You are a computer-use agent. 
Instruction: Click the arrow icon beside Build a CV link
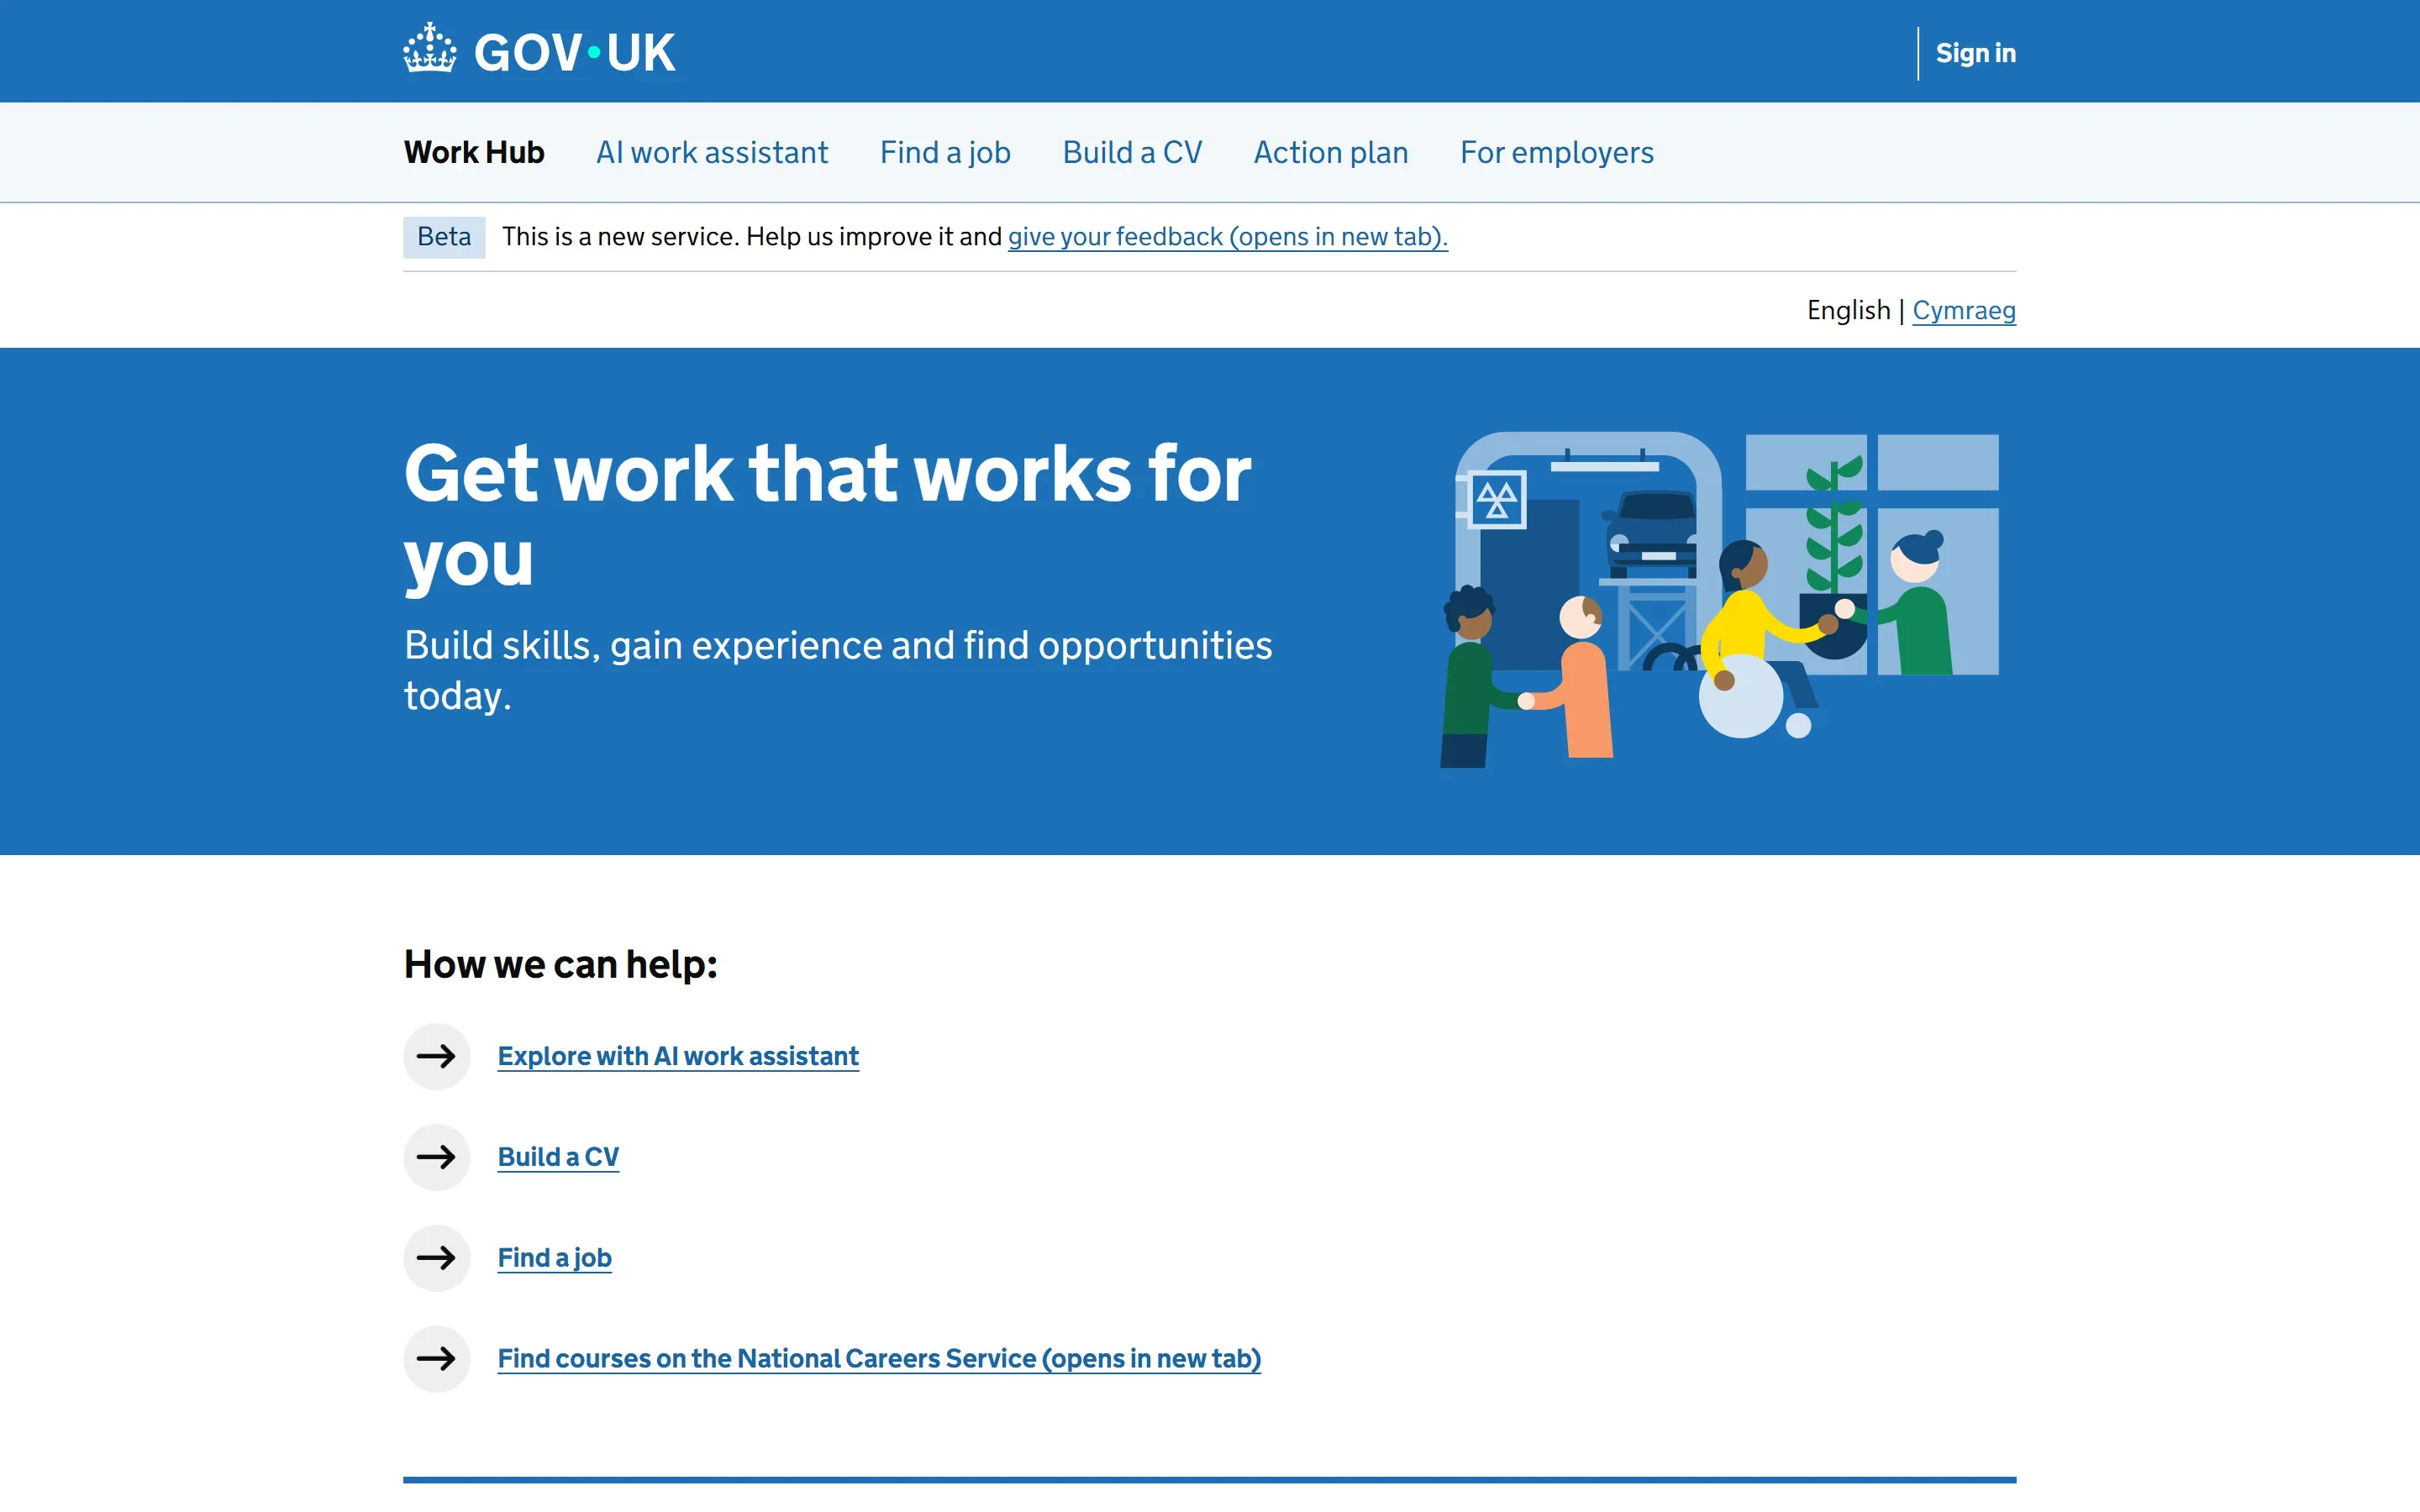click(x=436, y=1157)
